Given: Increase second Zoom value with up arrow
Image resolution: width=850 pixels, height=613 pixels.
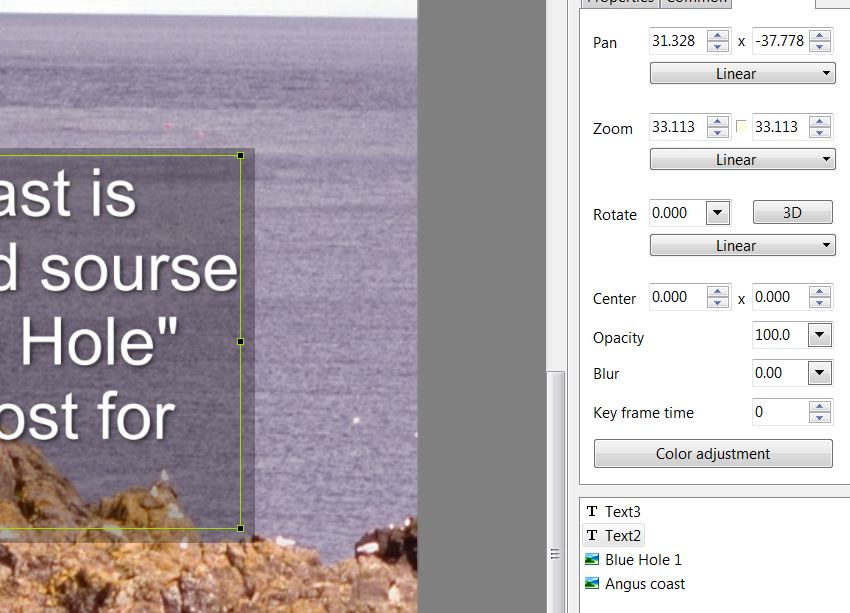Looking at the screenshot, I should tap(820, 122).
